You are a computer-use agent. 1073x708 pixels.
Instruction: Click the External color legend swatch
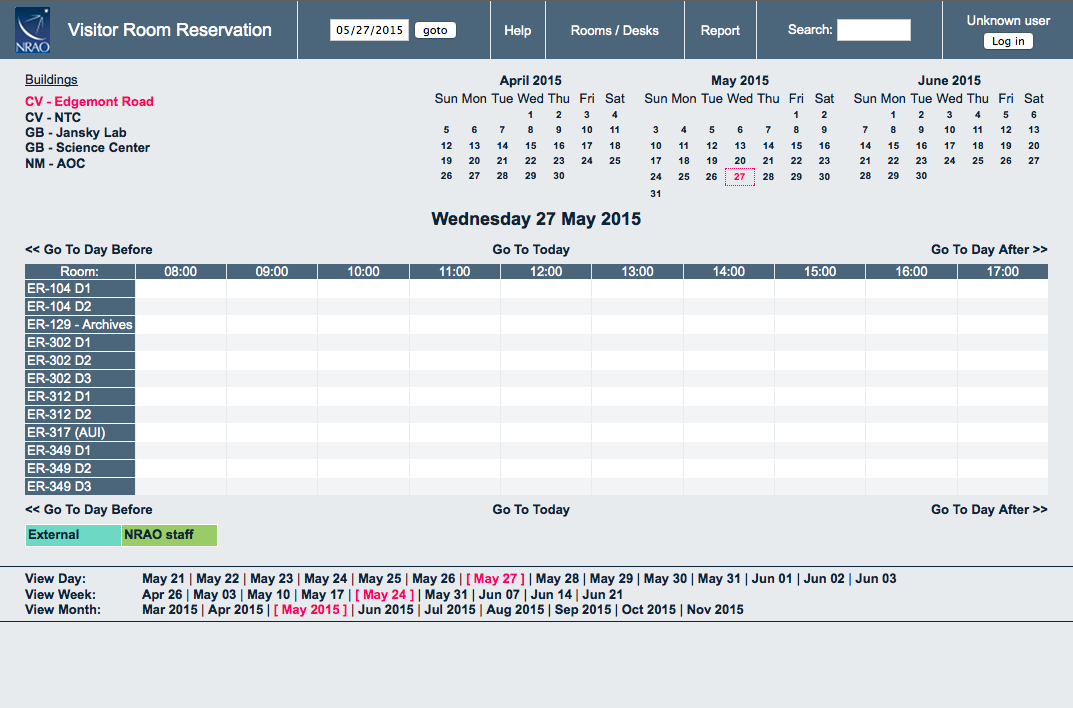click(x=73, y=535)
